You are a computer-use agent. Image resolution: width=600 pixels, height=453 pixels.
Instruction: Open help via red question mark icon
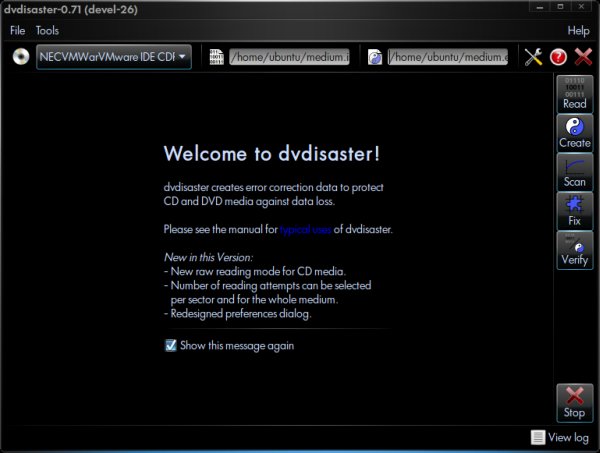(x=558, y=57)
